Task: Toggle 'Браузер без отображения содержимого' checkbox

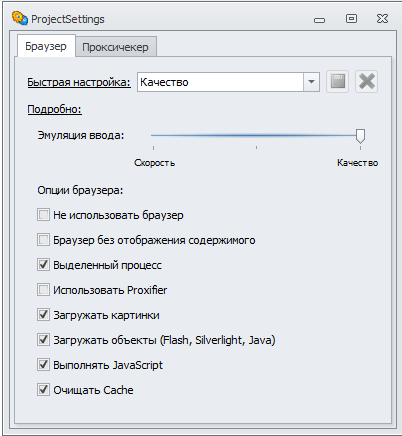Action: 43,240
